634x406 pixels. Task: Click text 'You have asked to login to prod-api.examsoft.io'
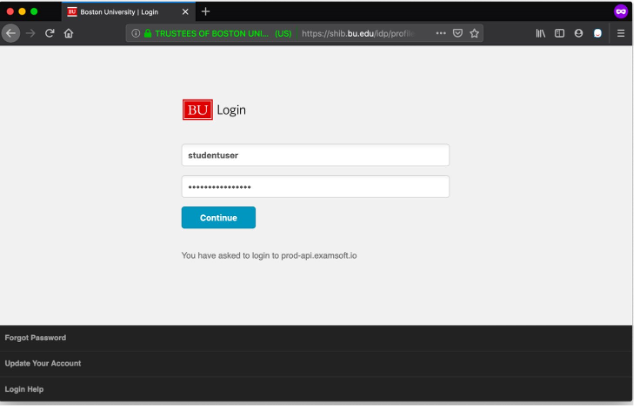(269, 256)
